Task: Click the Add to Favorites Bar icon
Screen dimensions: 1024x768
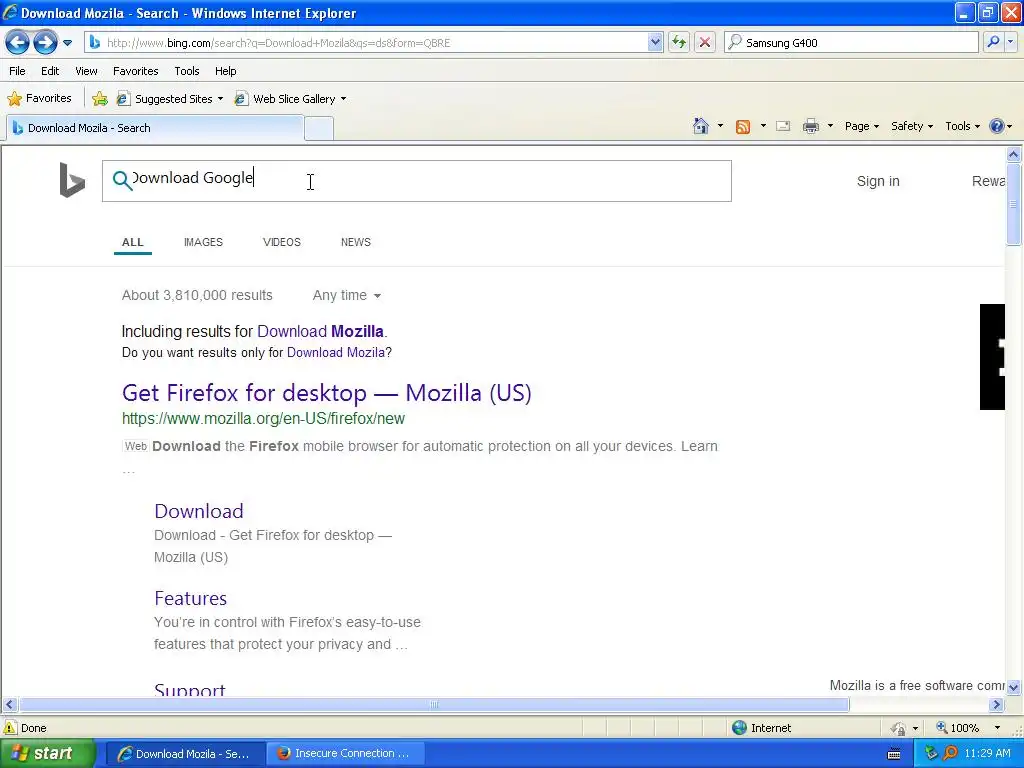Action: (100, 99)
